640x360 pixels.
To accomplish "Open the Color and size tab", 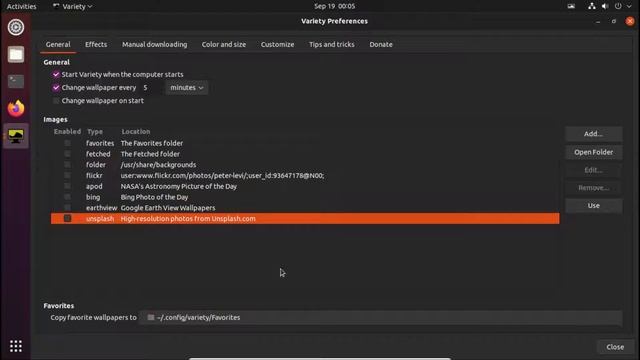I will (x=224, y=44).
